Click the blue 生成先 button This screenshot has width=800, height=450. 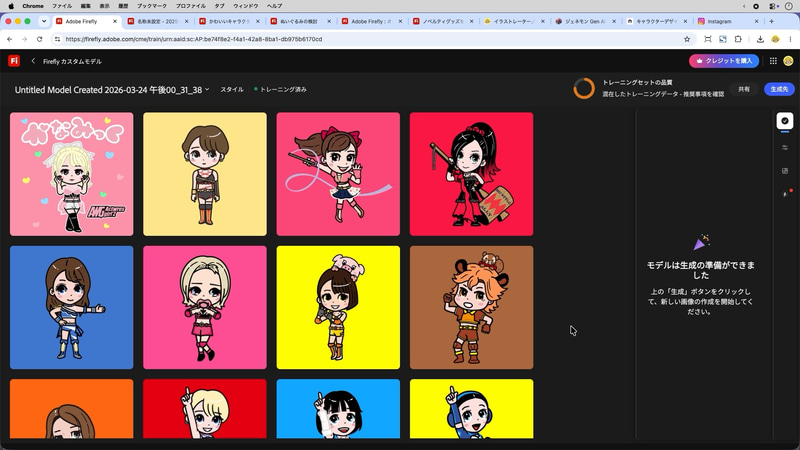click(x=779, y=89)
